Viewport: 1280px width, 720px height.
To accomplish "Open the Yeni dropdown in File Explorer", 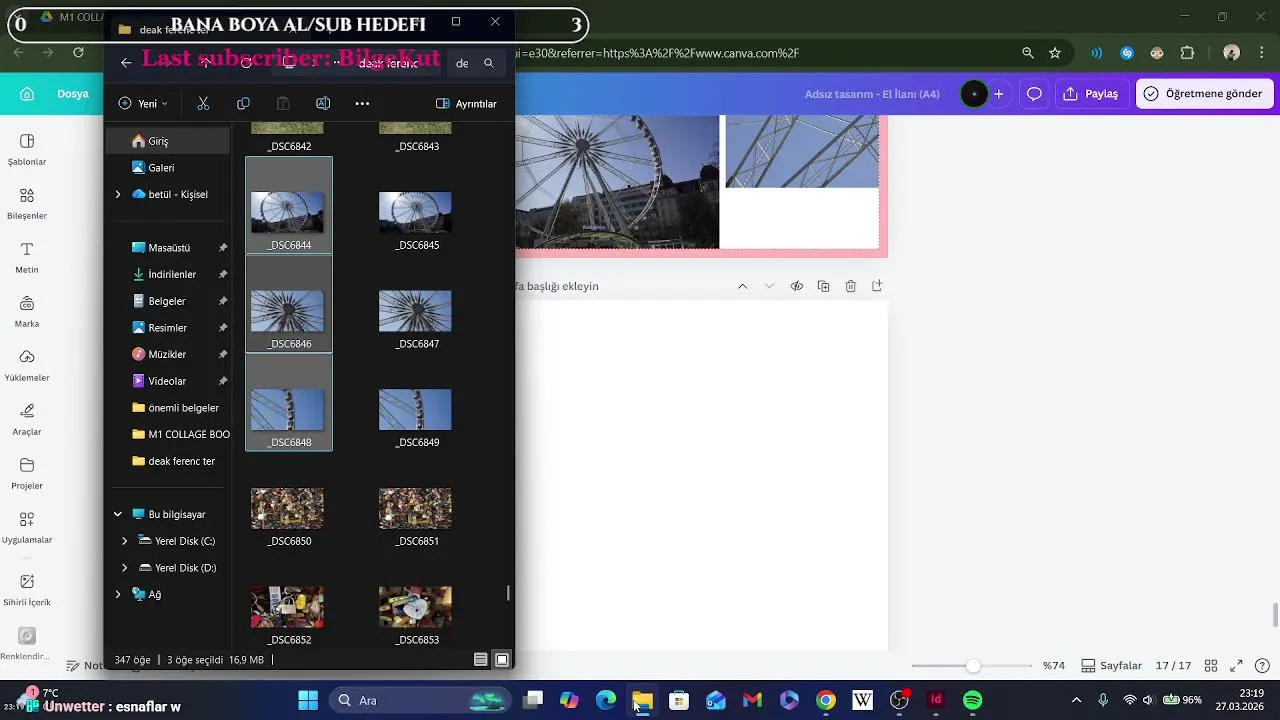I will (x=142, y=103).
